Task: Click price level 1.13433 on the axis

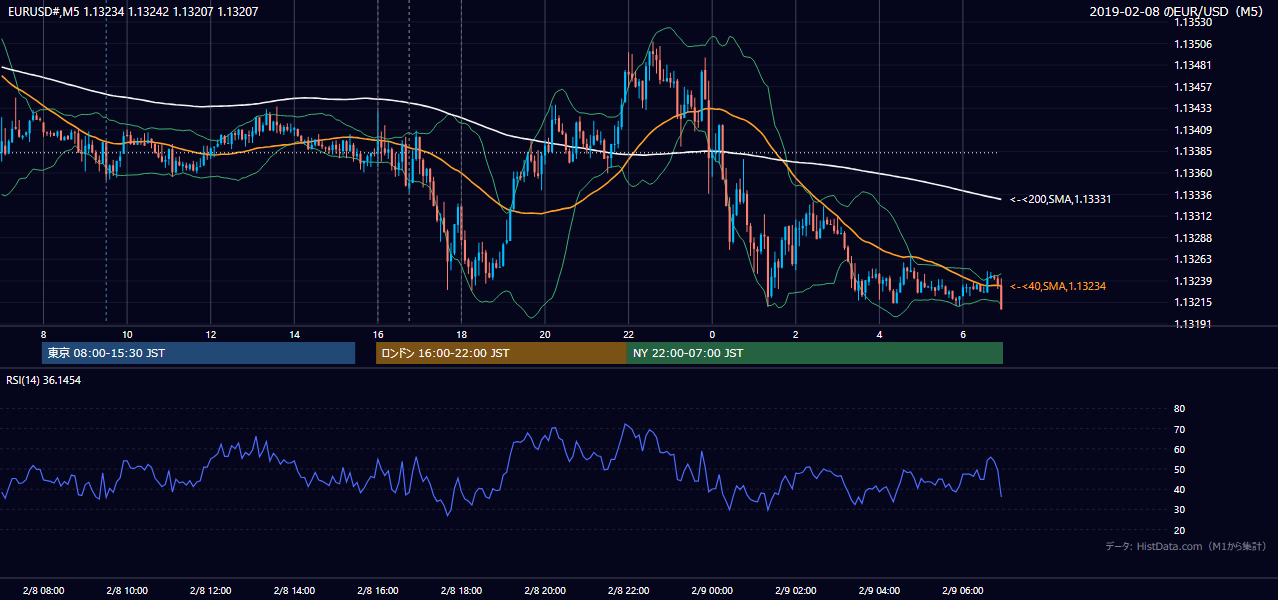Action: [x=1193, y=108]
